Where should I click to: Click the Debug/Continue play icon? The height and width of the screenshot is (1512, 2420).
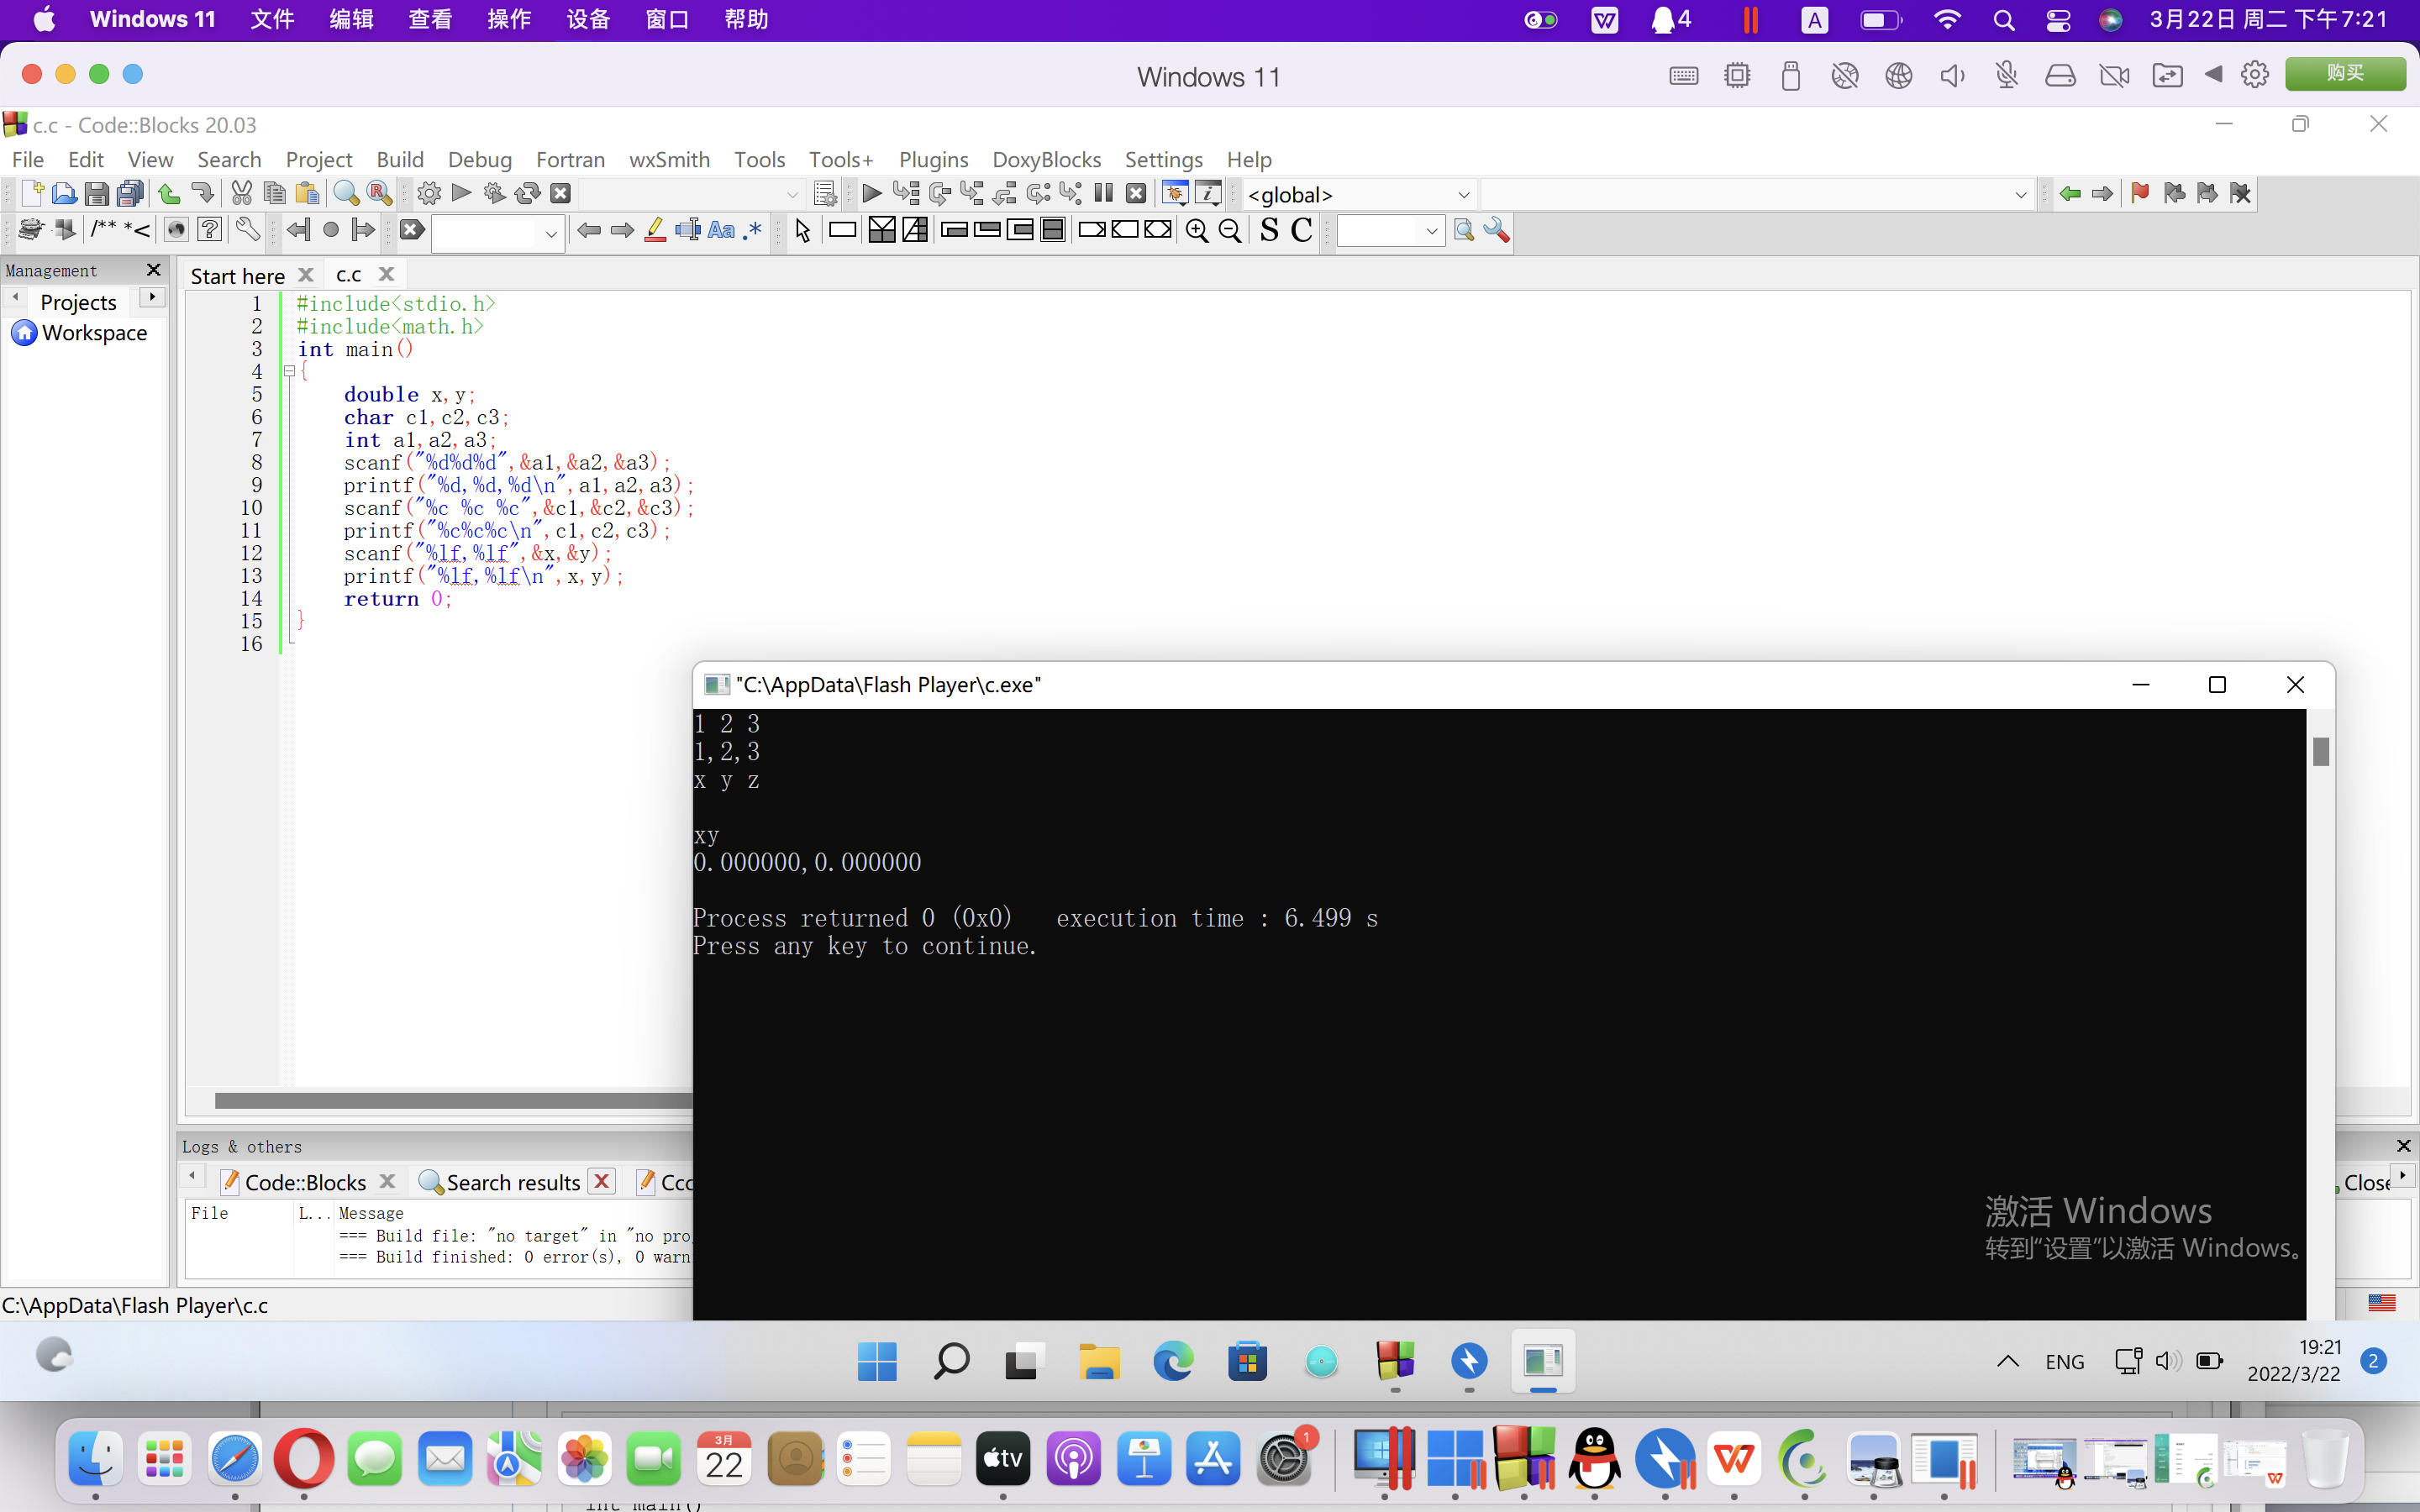(871, 194)
